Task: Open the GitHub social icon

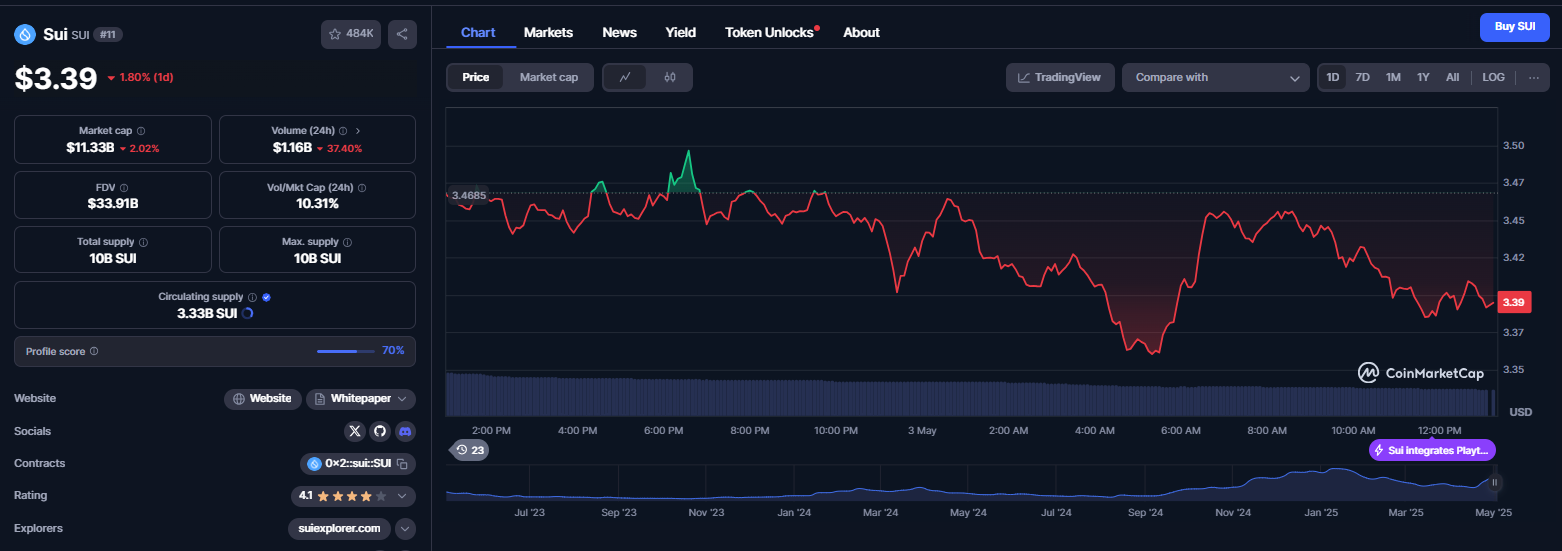Action: [x=380, y=431]
